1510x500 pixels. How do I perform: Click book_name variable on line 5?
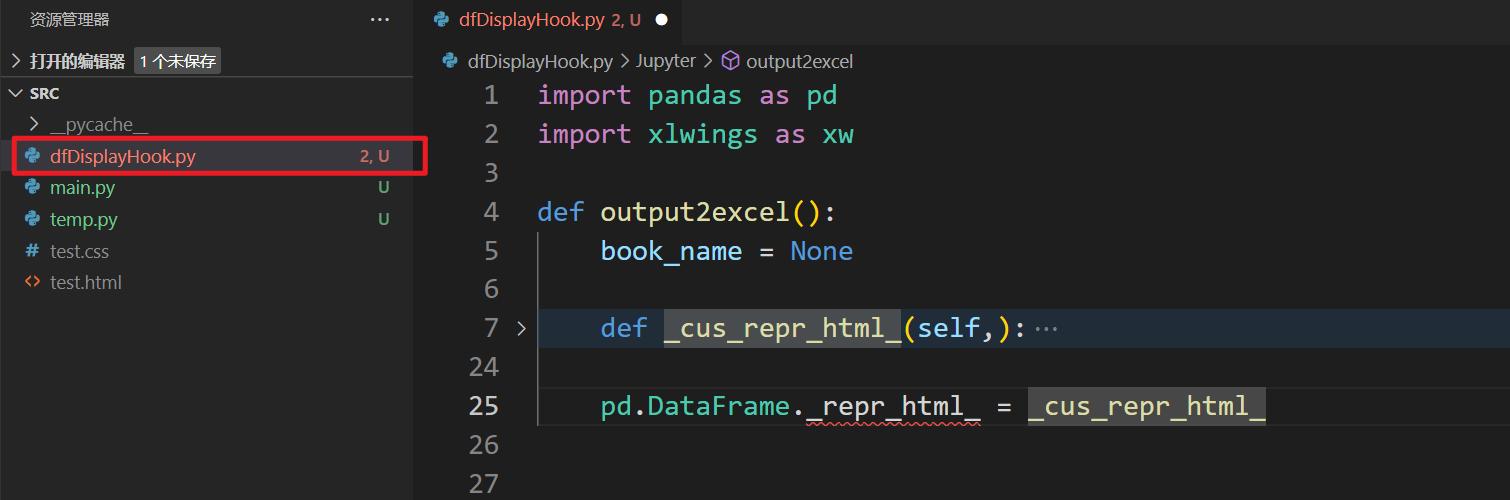[x=671, y=251]
